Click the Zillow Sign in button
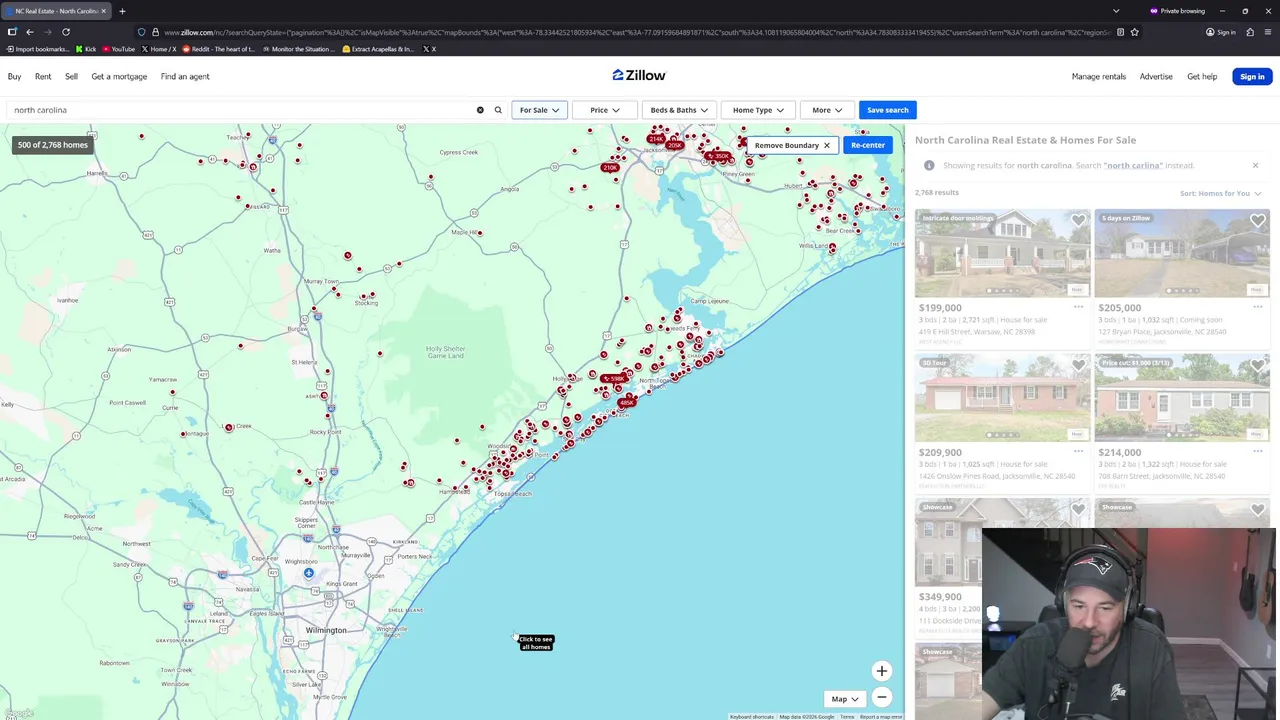 tap(1252, 76)
